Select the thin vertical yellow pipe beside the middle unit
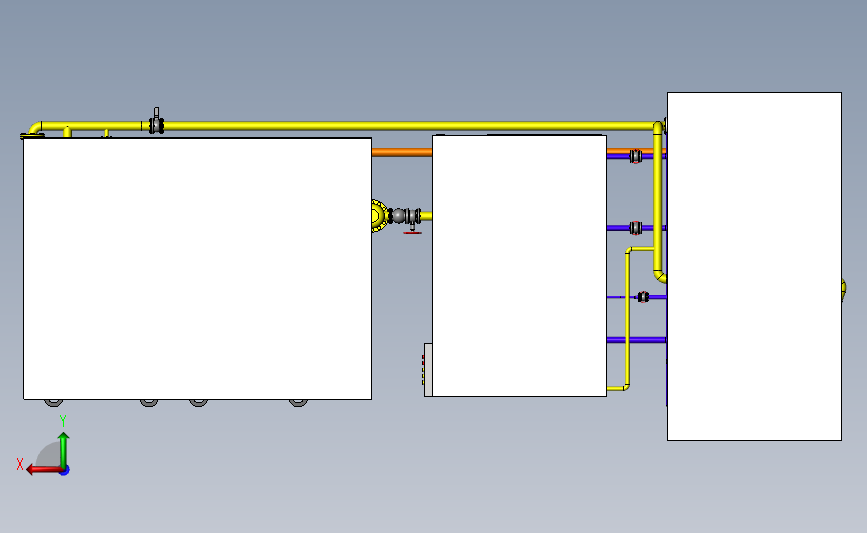867x533 pixels. [628, 318]
